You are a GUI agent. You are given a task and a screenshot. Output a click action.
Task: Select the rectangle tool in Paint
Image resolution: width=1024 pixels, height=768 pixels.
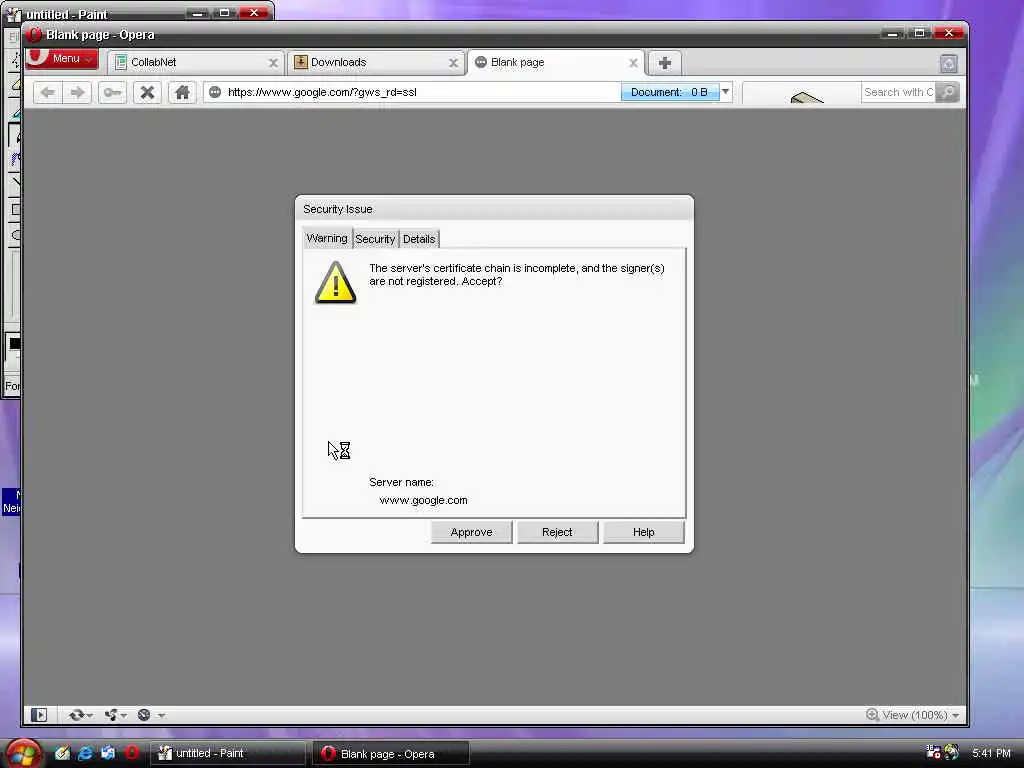click(14, 210)
